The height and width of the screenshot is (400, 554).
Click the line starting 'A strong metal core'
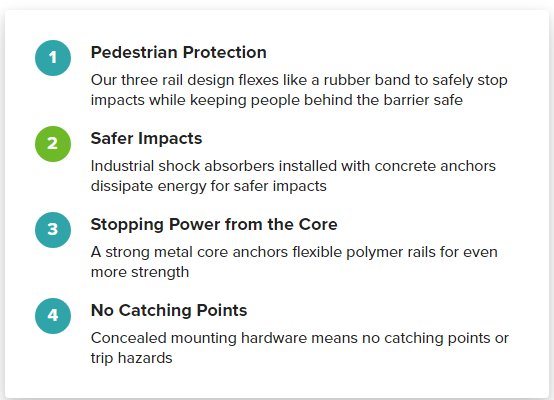294,252
